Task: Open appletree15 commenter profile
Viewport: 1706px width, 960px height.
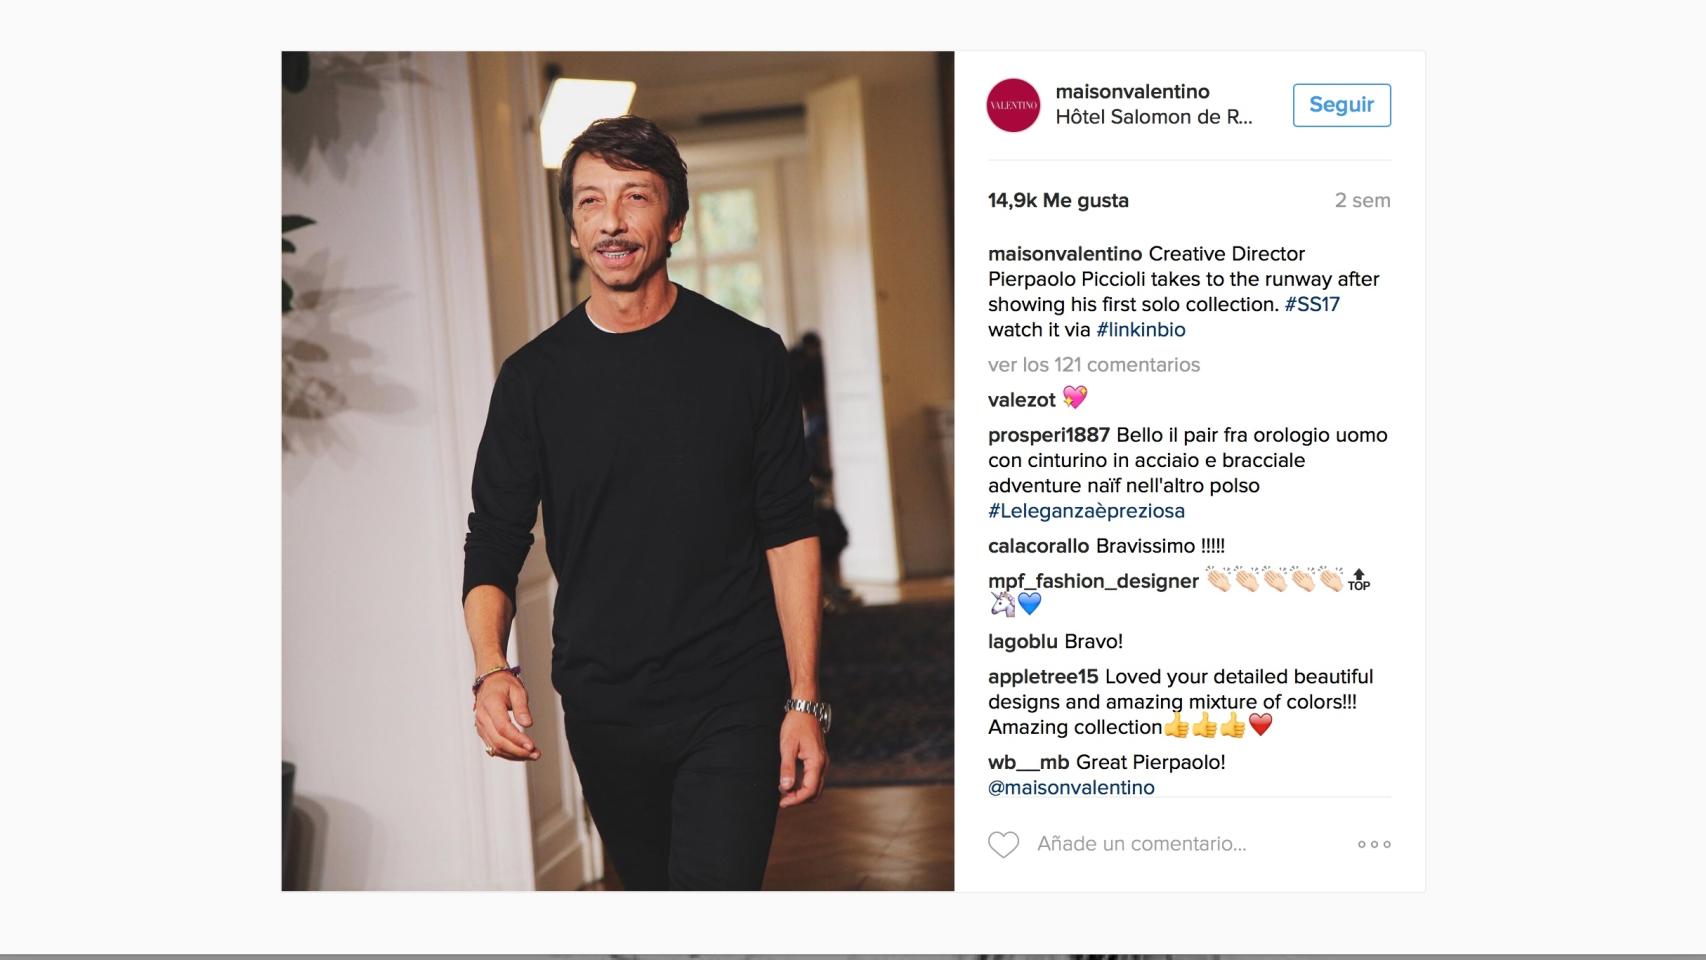Action: coord(1043,677)
